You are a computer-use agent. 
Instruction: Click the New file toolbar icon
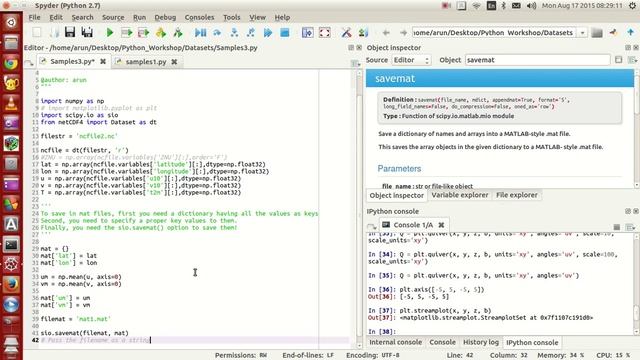(x=37, y=33)
